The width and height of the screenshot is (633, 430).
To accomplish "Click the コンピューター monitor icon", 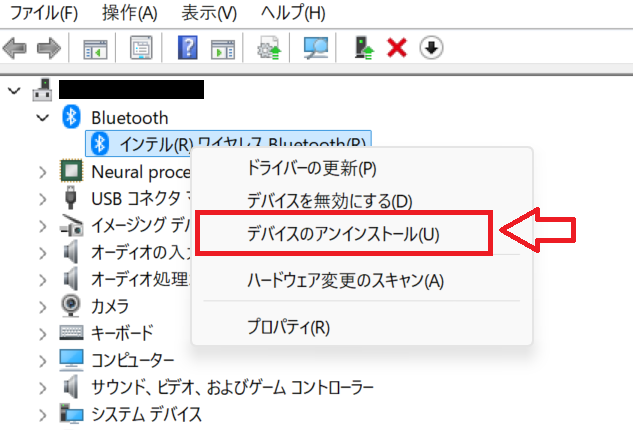I will [x=71, y=360].
